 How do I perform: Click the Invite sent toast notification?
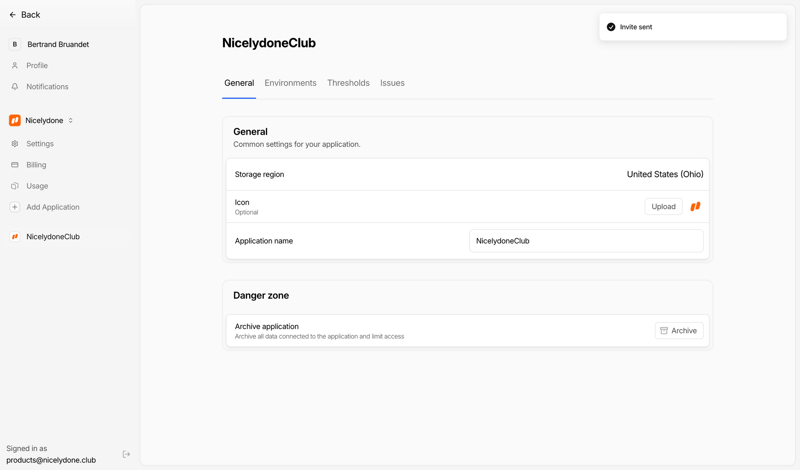[693, 27]
